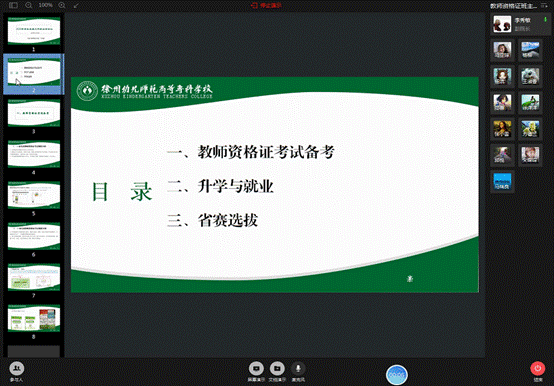Screen dimensions: 554x386
Task: Click slide heading 二、升学与就业
Action: [x=220, y=186]
